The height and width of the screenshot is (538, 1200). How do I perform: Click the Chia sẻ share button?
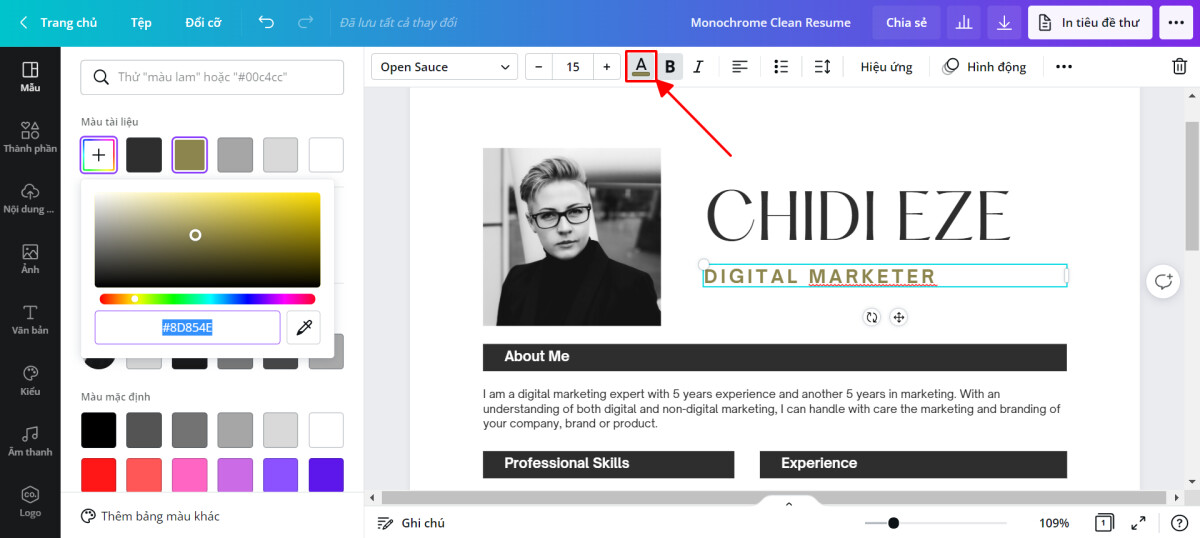(906, 22)
